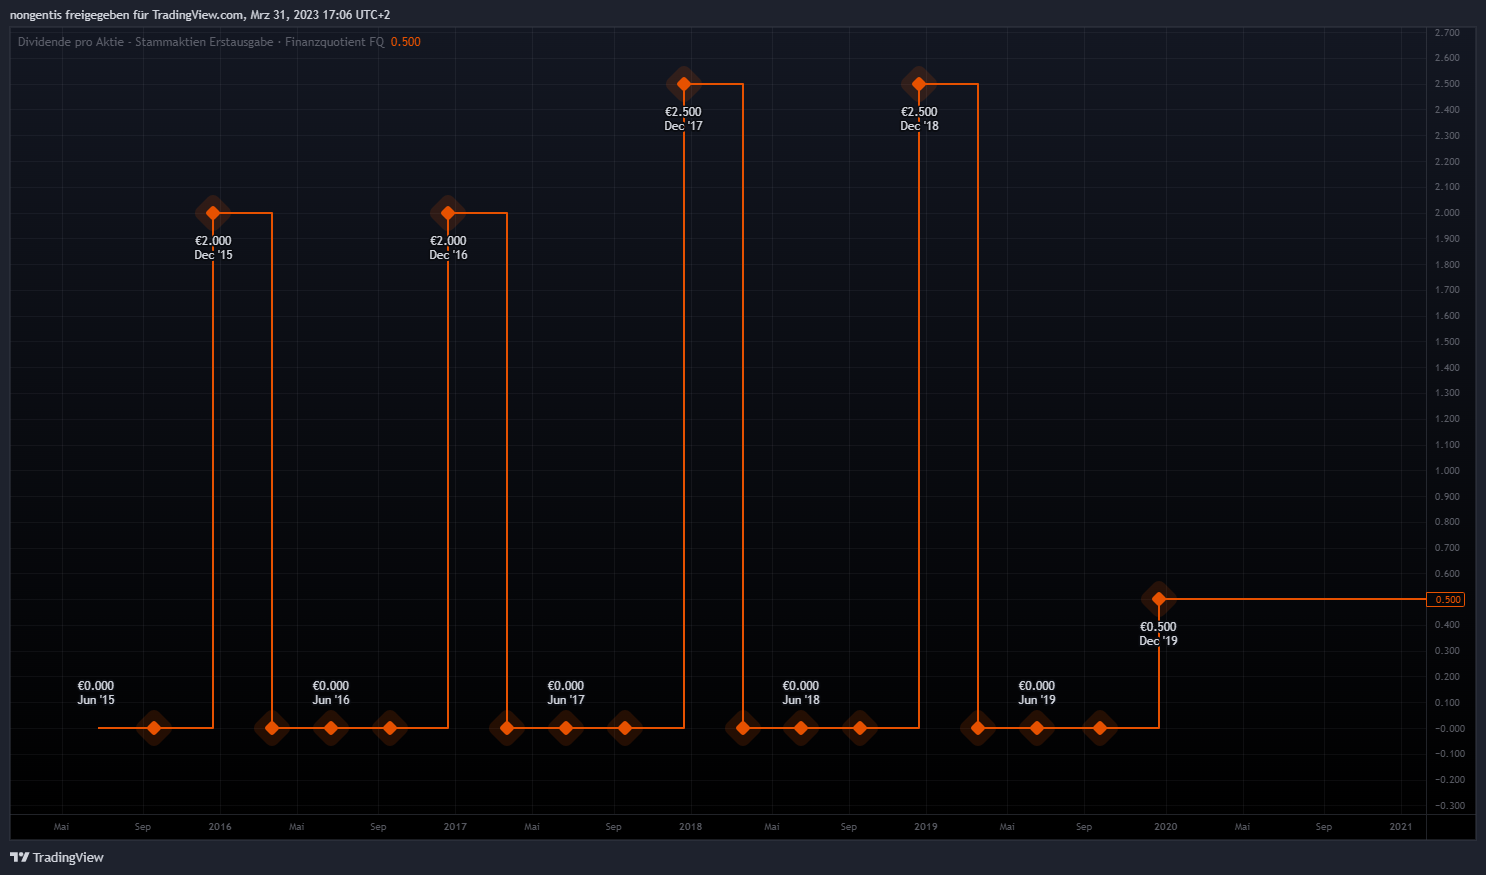The image size is (1486, 875).
Task: Select 2020 on the time axis
Action: tap(1165, 827)
